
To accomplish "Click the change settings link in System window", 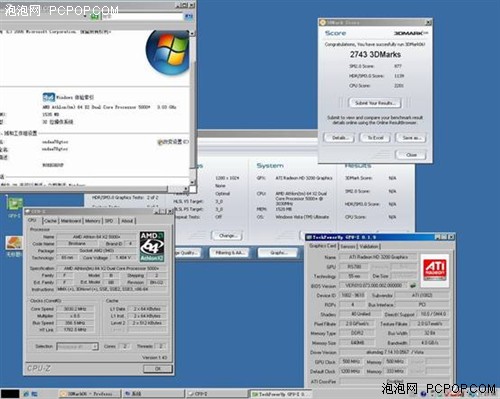I will (173, 142).
